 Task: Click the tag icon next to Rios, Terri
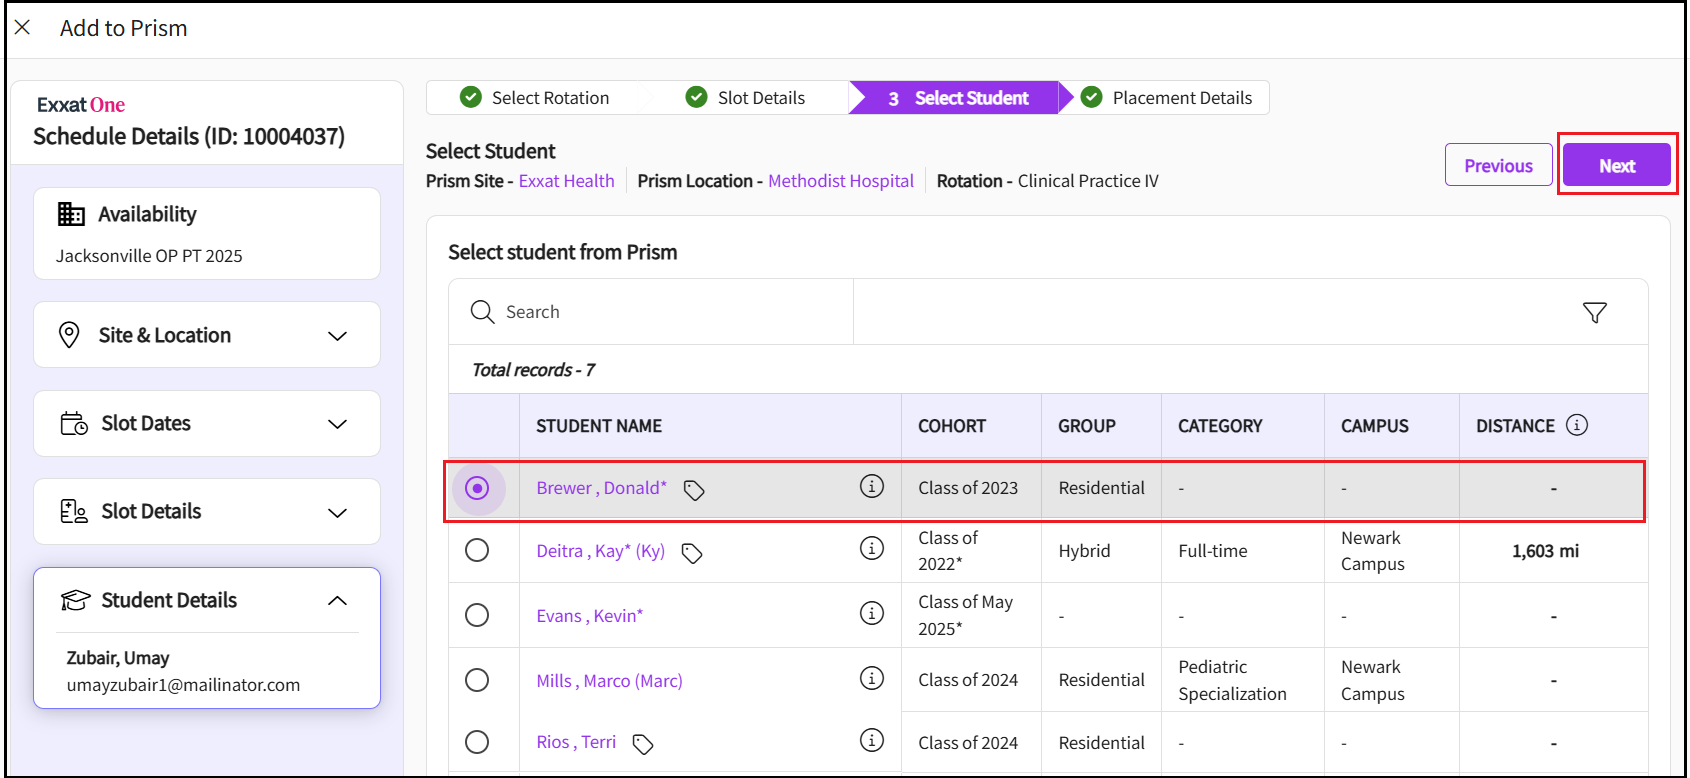pos(643,744)
